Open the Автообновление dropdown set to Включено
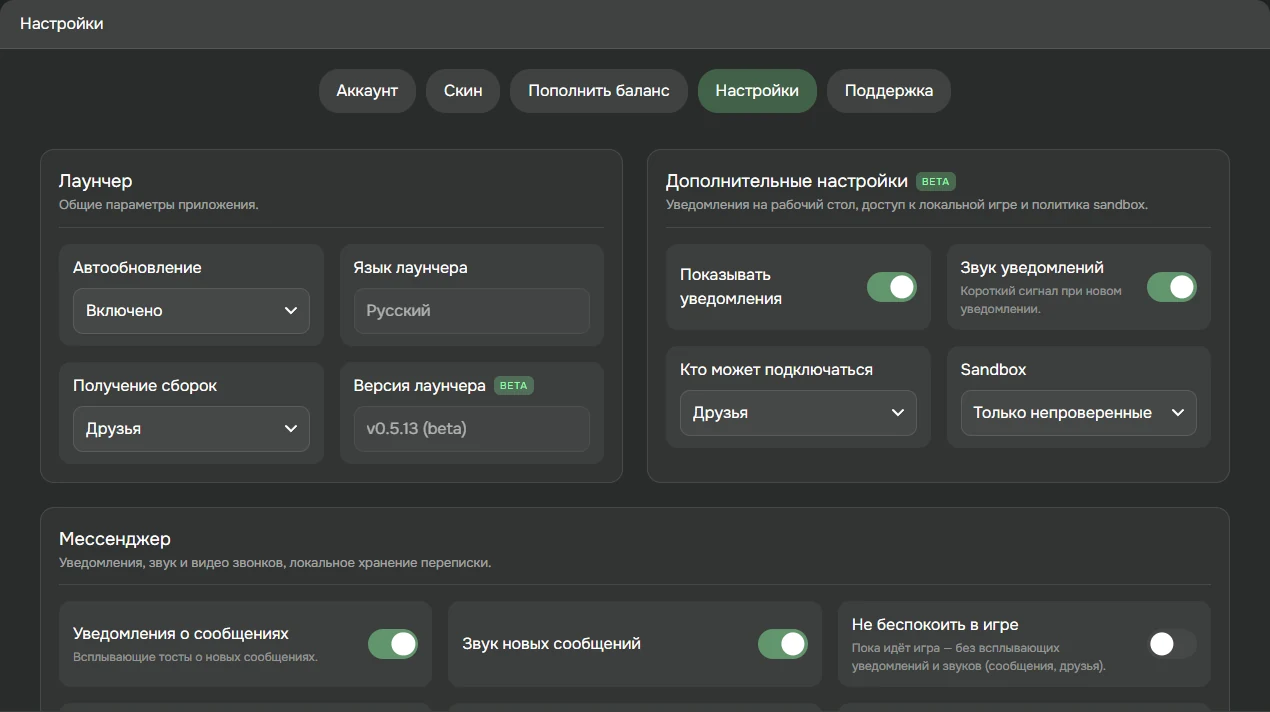1270x712 pixels. click(191, 311)
